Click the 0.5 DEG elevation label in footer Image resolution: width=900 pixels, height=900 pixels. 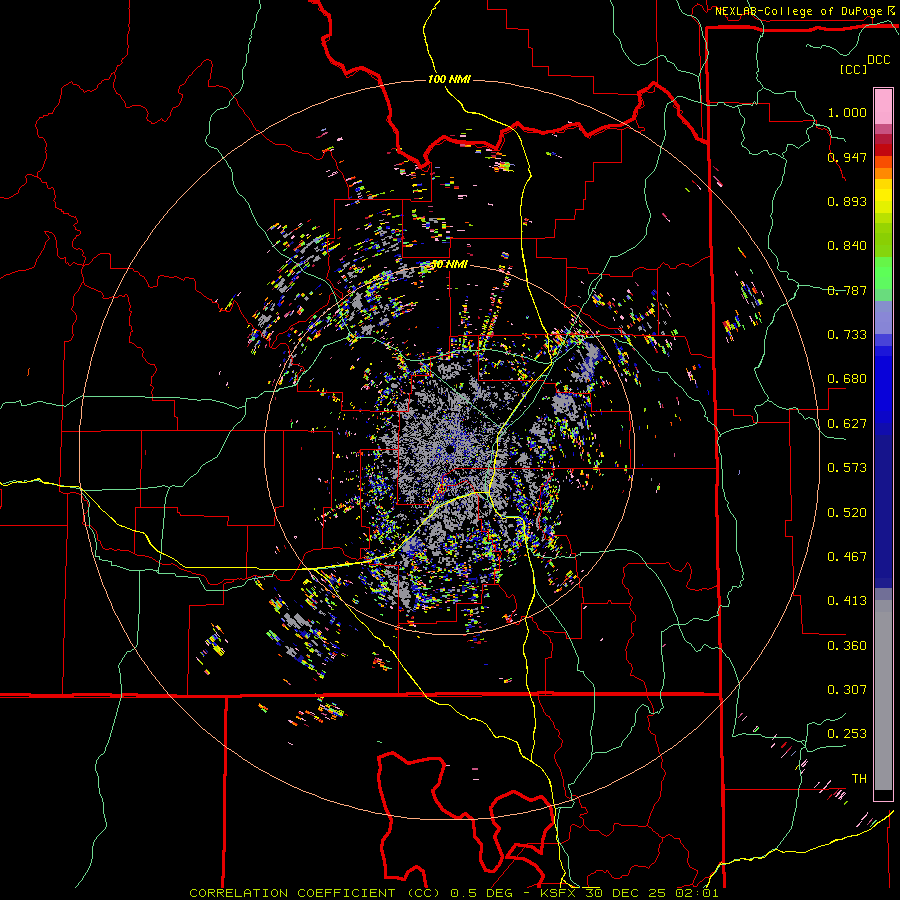point(481,893)
